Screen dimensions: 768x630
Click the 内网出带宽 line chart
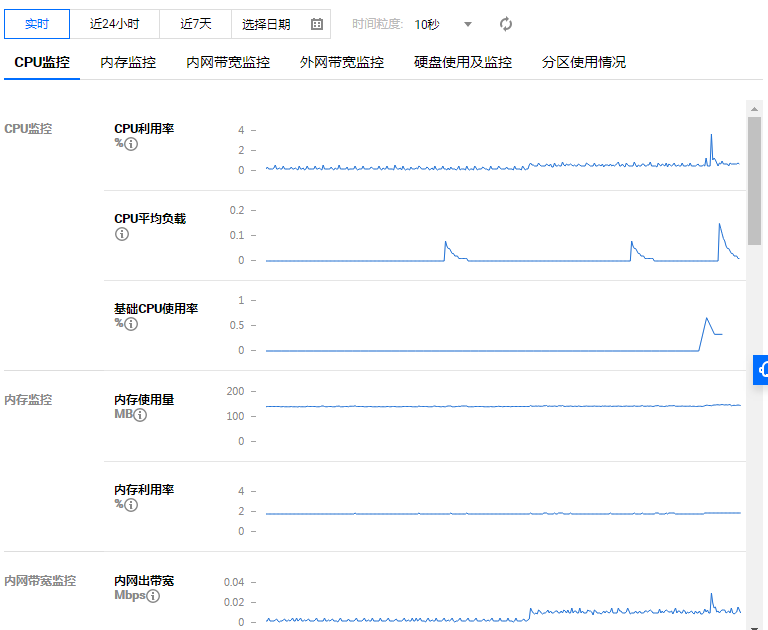click(x=503, y=607)
